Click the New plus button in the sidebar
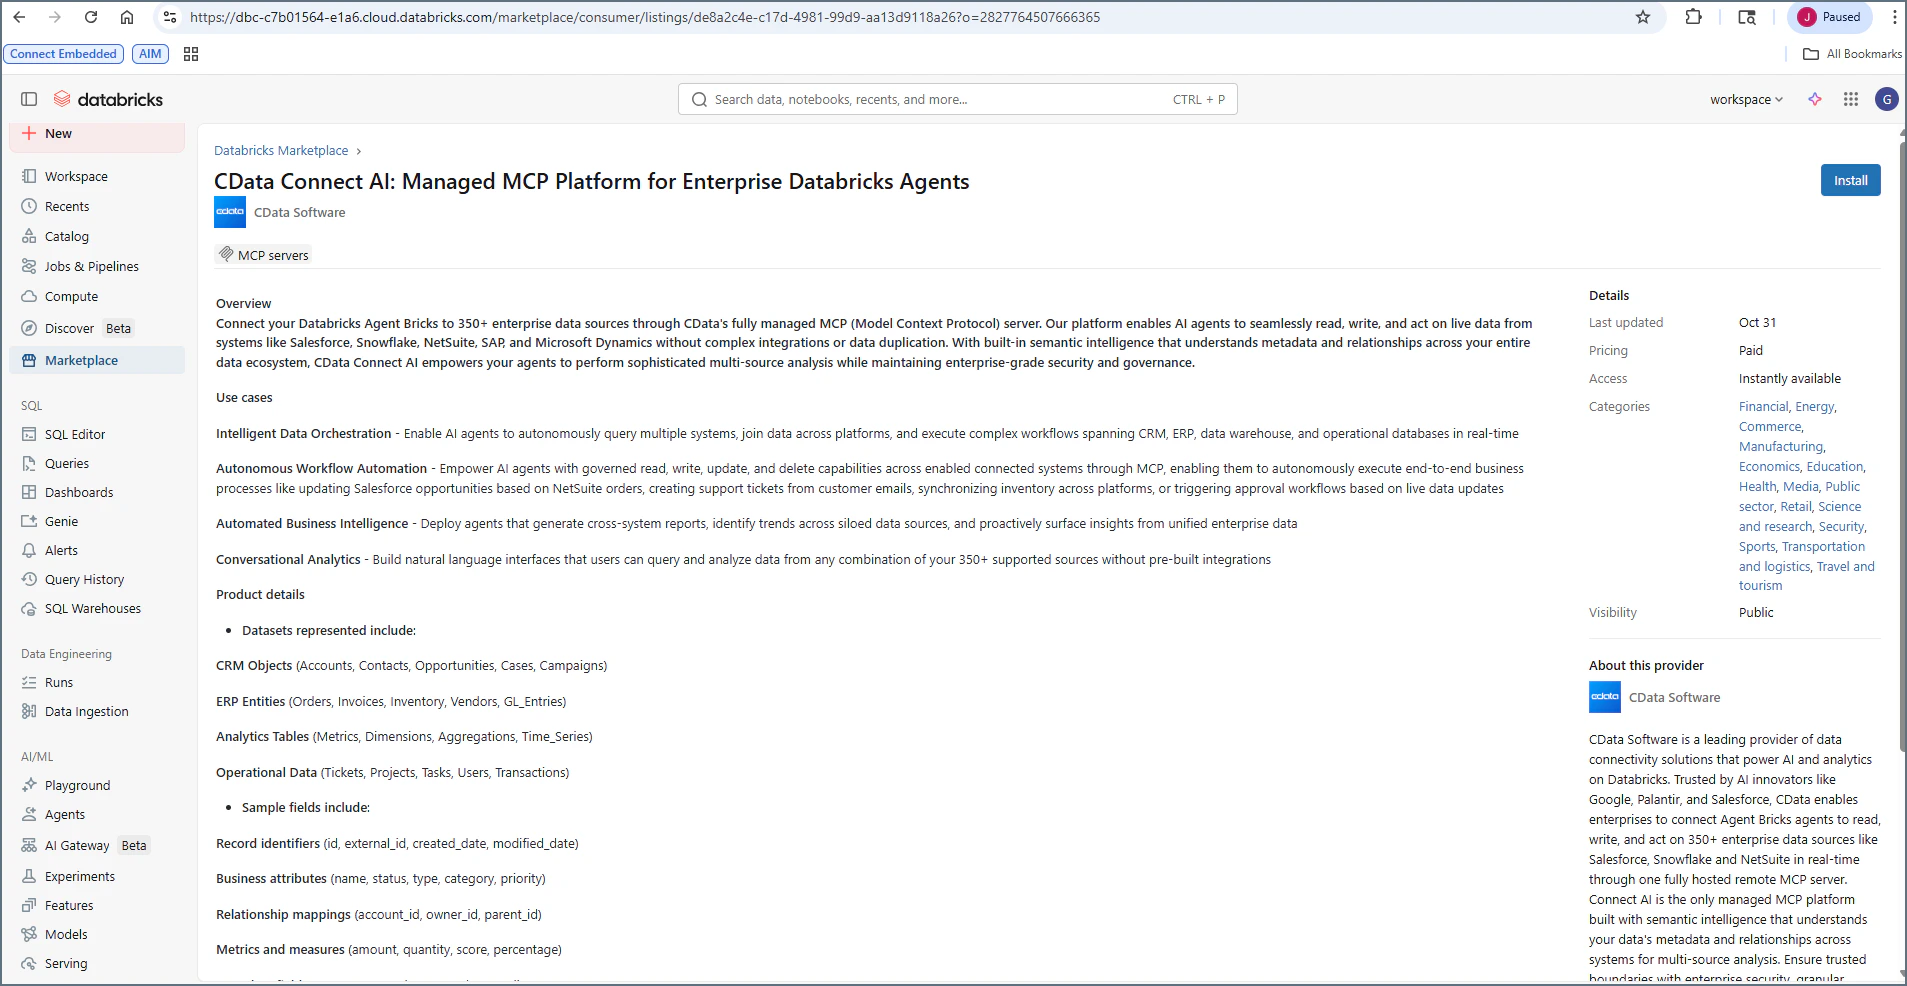This screenshot has width=1907, height=986. [x=97, y=134]
